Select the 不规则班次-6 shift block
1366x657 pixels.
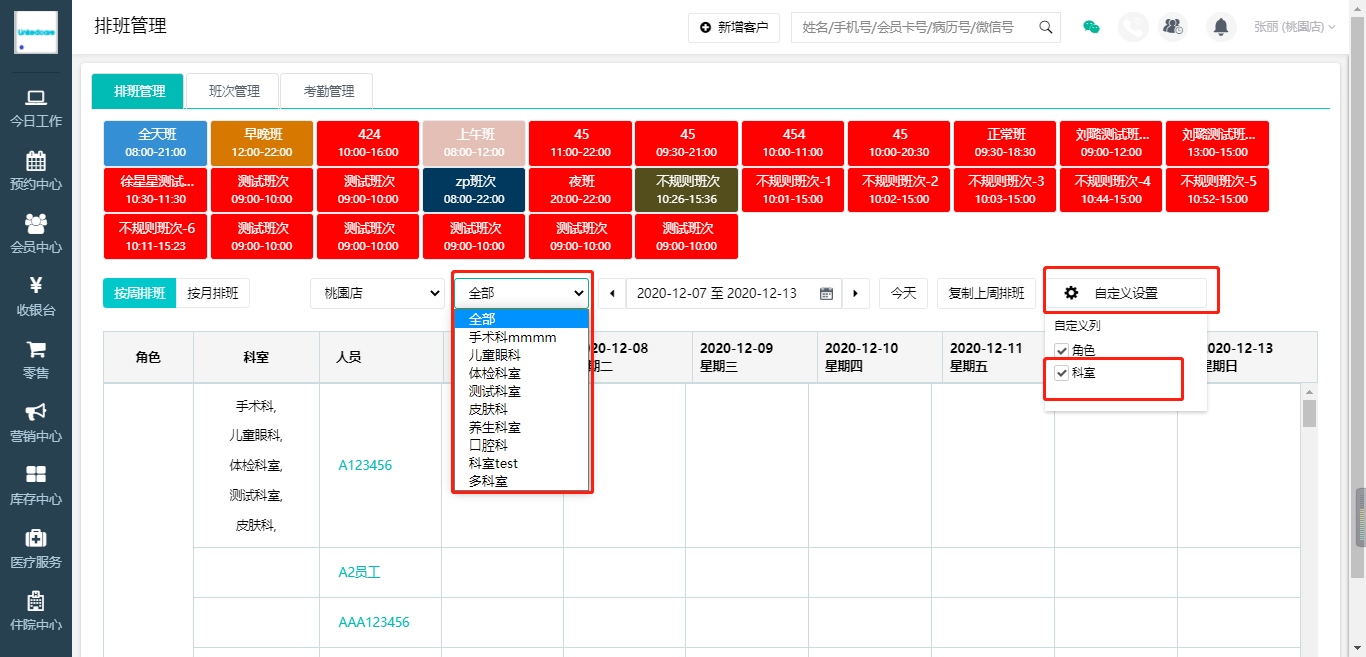coord(155,237)
